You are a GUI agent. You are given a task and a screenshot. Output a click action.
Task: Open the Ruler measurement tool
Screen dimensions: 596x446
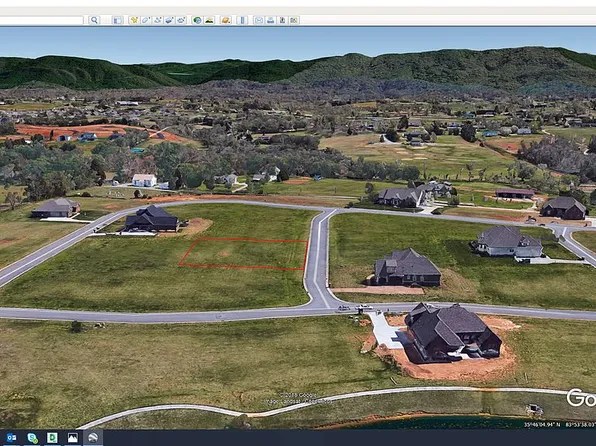[x=242, y=20]
